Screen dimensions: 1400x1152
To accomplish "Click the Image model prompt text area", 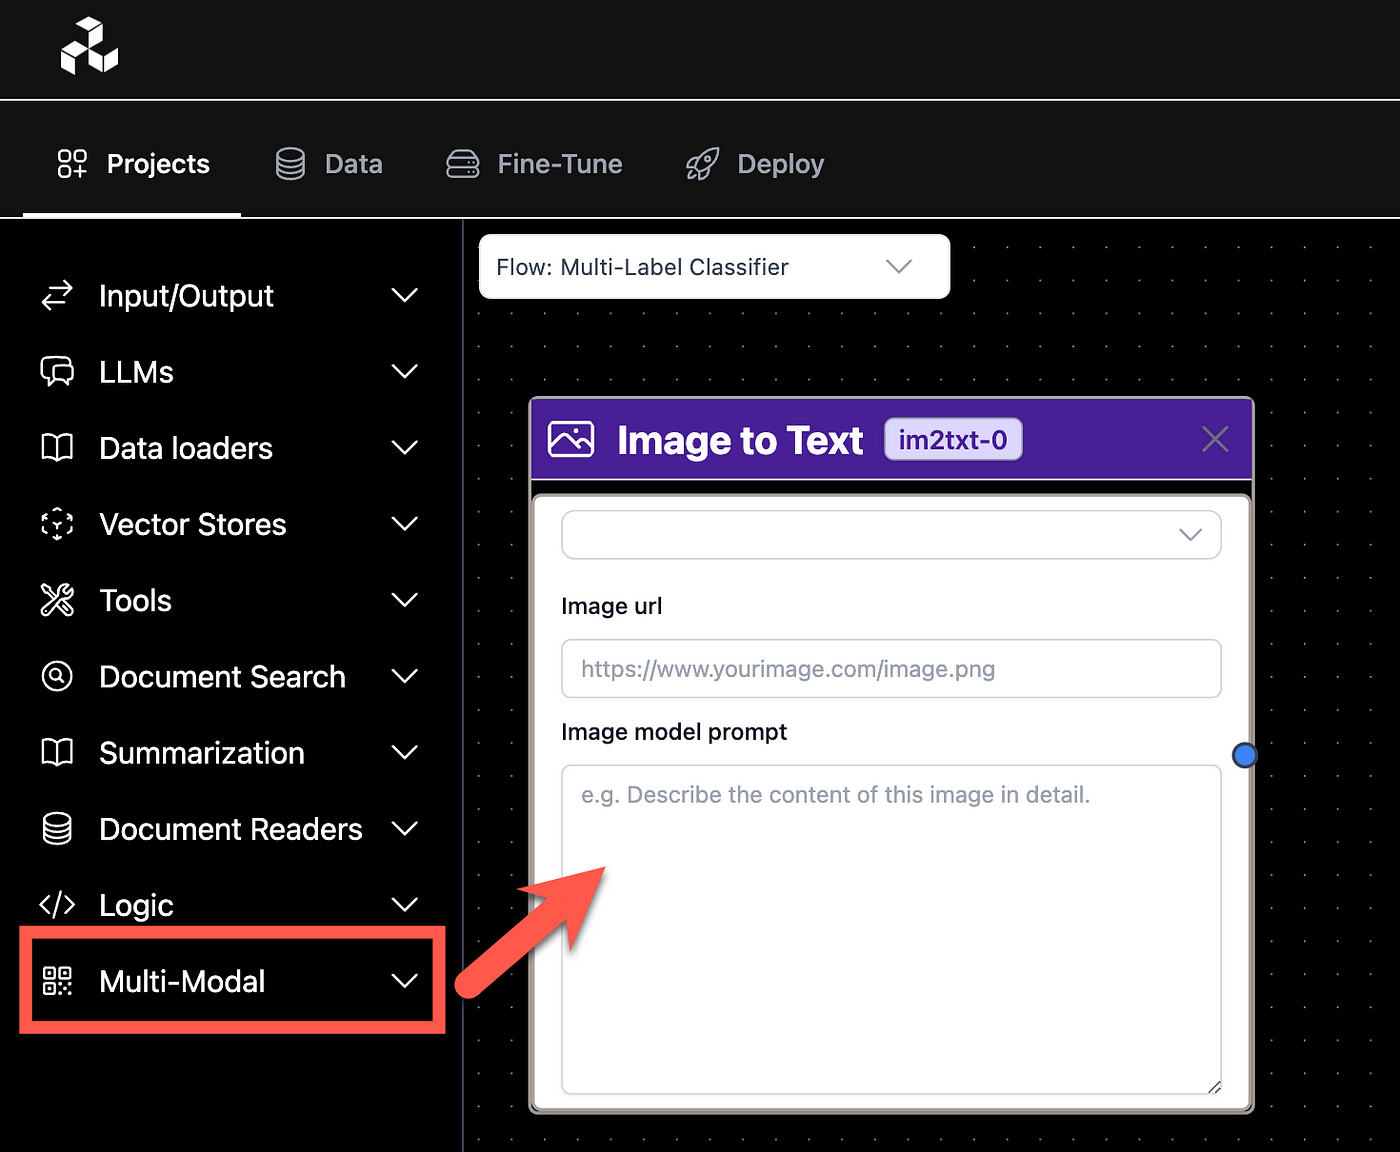I will (890, 930).
